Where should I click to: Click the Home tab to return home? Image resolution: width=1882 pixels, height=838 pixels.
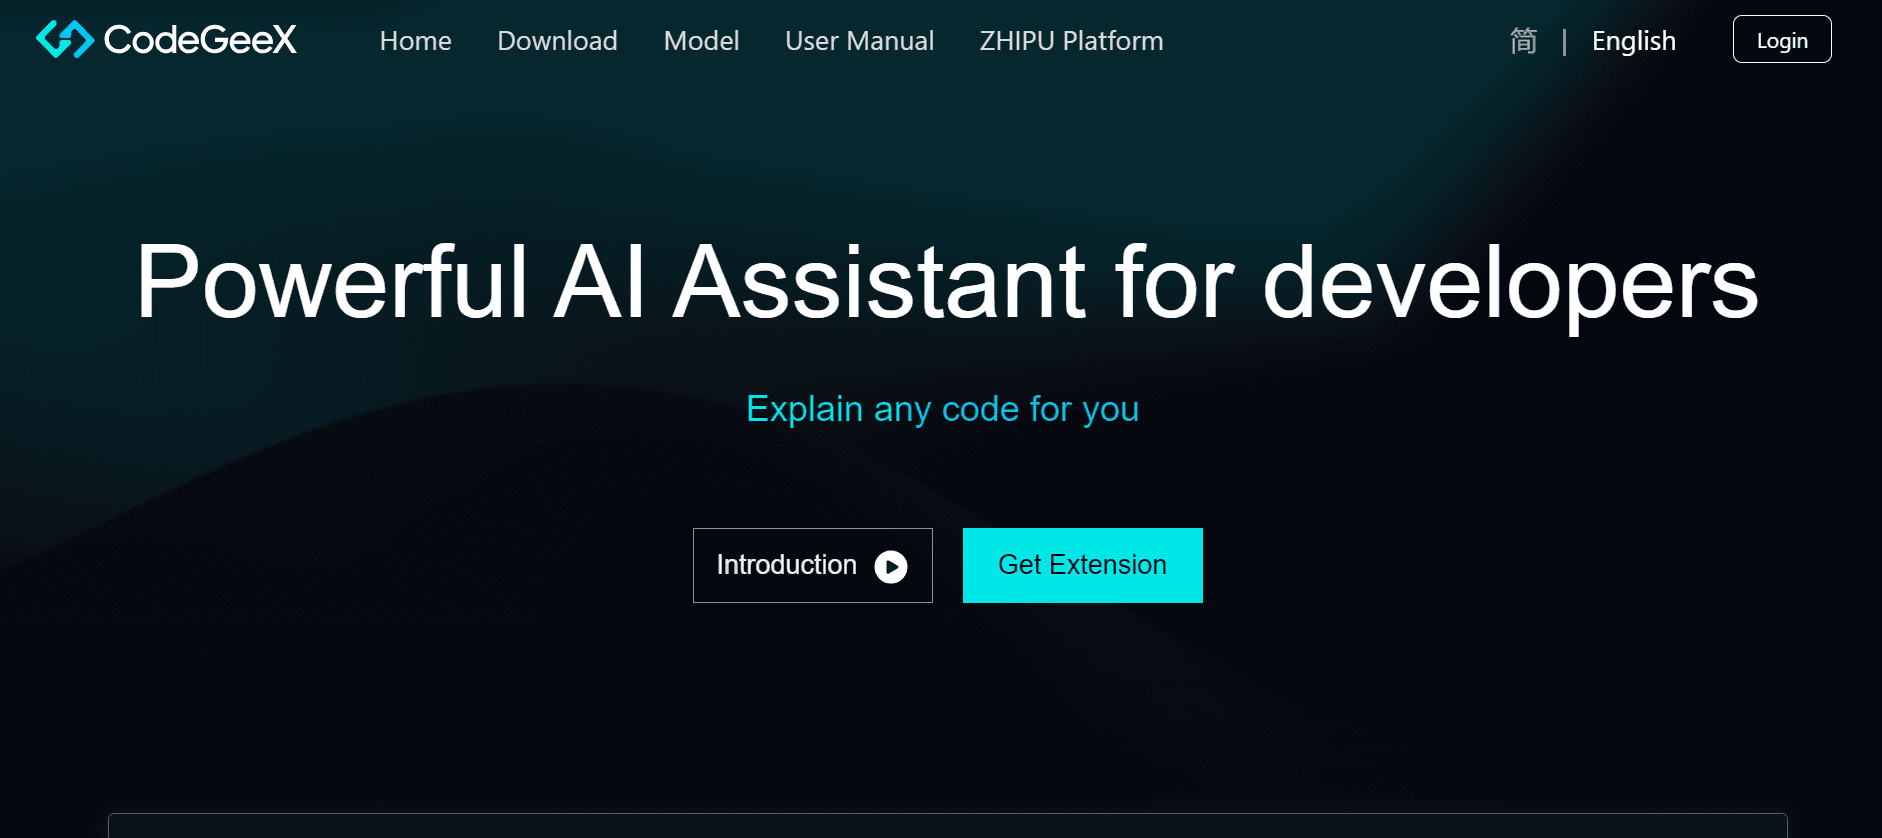click(x=415, y=41)
